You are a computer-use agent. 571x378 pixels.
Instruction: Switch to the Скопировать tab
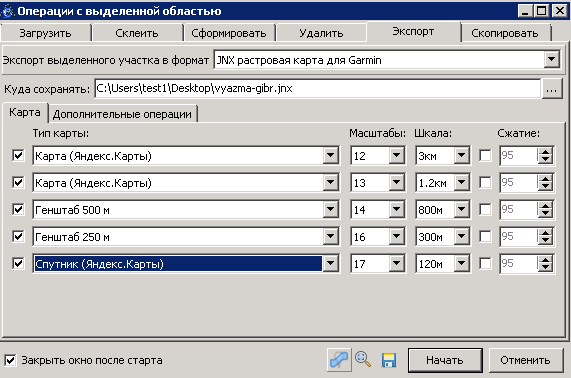pos(505,33)
